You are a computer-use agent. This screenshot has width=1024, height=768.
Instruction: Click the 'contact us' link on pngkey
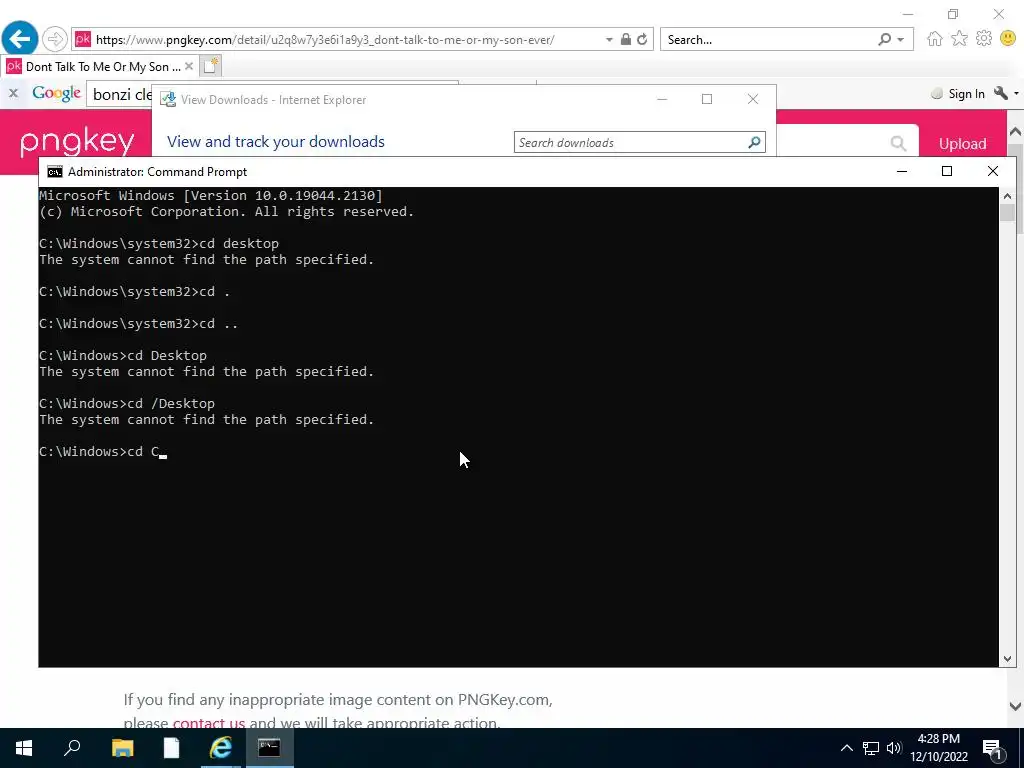tap(208, 723)
